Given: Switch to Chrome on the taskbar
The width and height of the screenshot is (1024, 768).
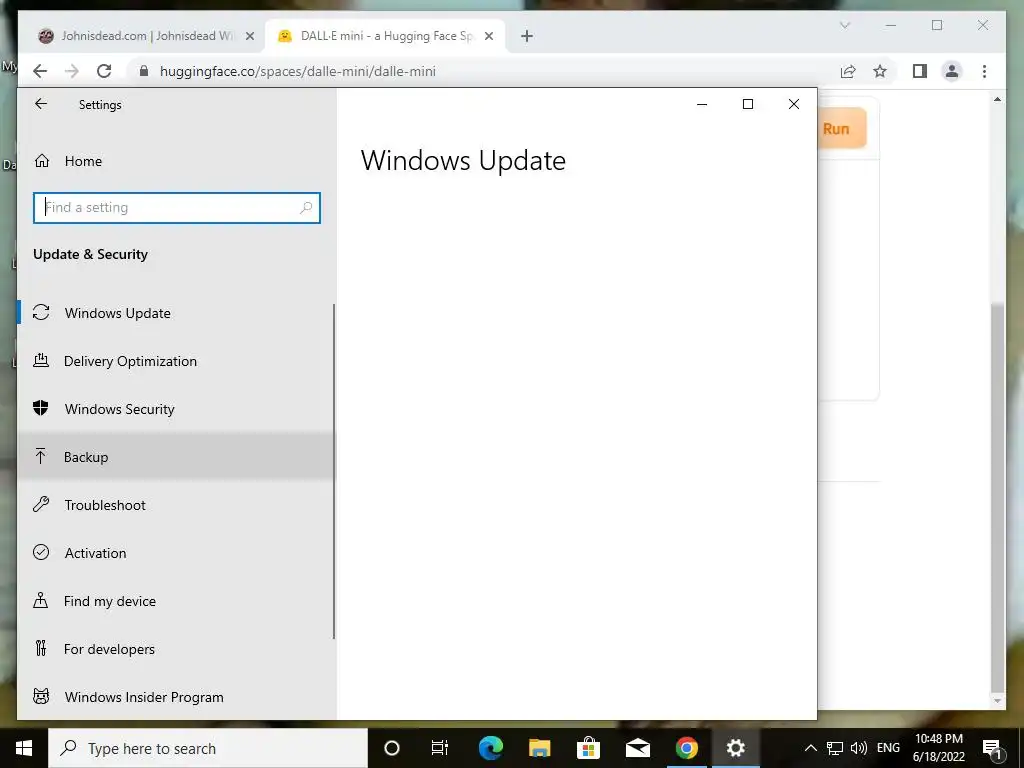Looking at the screenshot, I should click(x=686, y=748).
